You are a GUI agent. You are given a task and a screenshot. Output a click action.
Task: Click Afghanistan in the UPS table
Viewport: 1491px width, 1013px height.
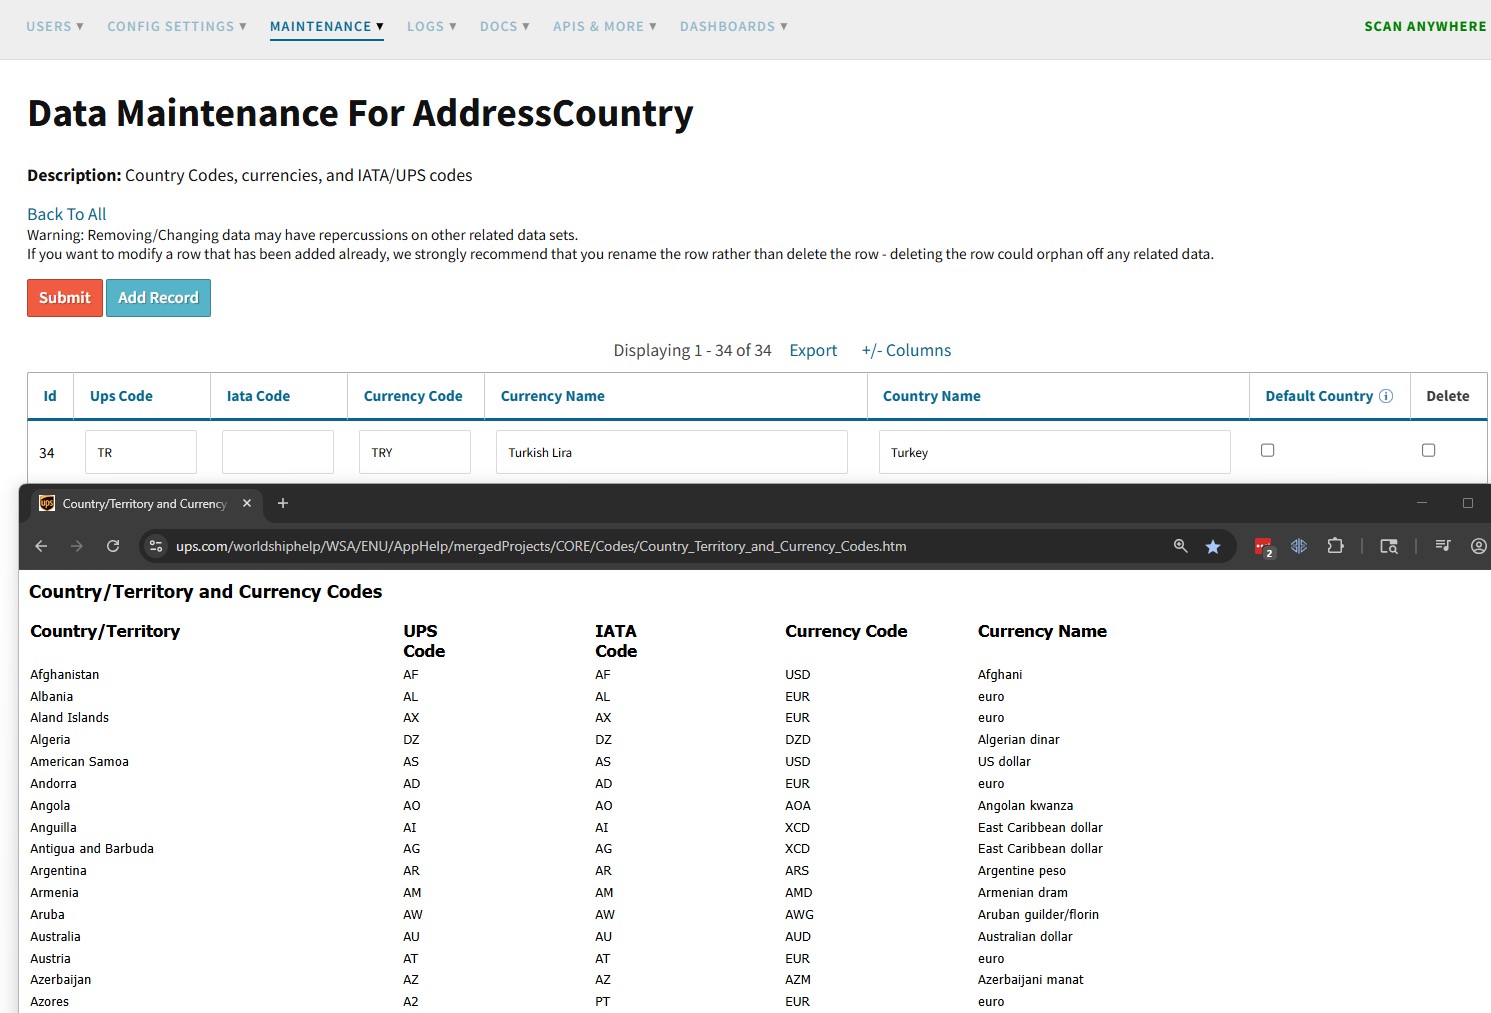click(65, 675)
